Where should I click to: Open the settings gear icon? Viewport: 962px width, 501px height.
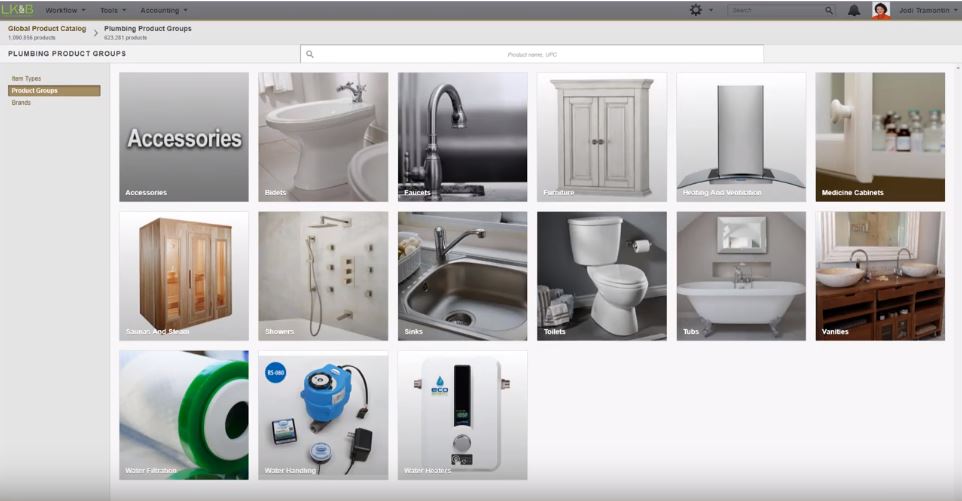(696, 10)
